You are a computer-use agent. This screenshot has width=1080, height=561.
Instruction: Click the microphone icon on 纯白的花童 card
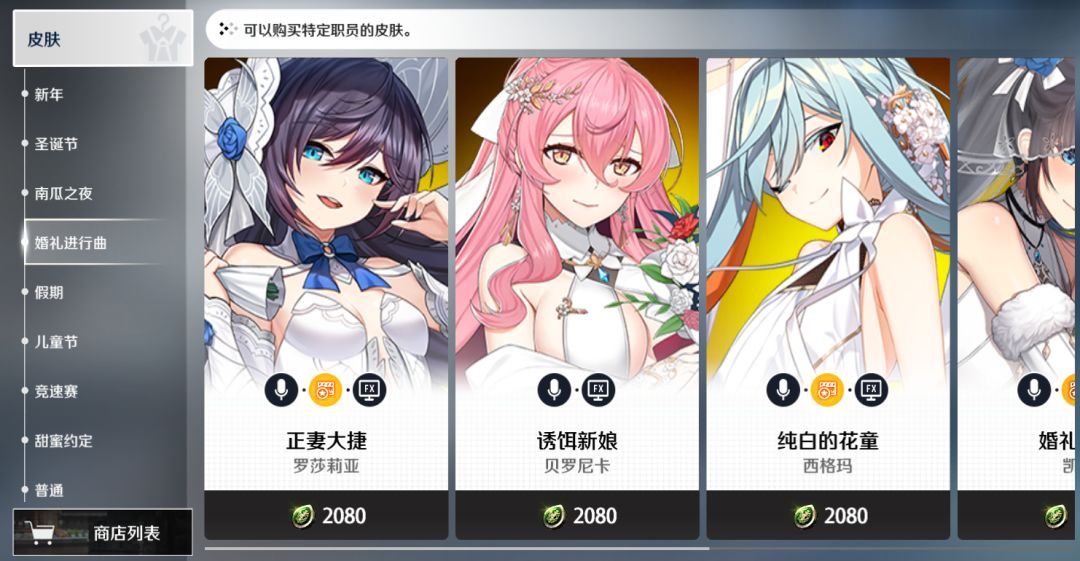click(783, 390)
